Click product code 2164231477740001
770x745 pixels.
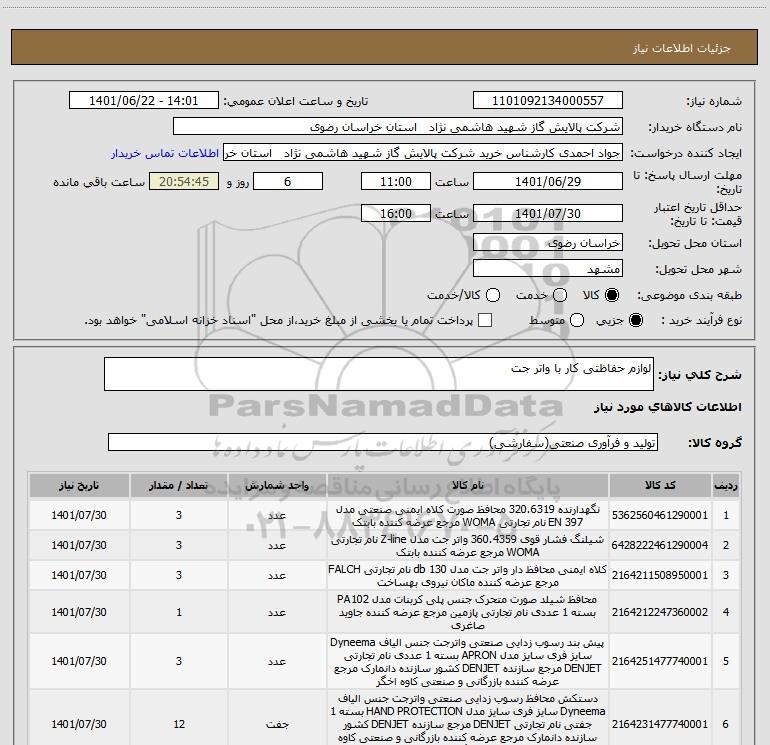[660, 724]
